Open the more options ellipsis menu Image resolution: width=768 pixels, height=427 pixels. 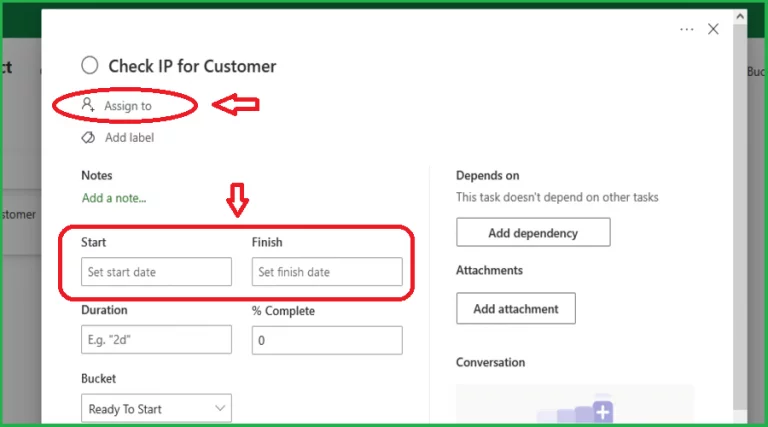[x=687, y=29]
